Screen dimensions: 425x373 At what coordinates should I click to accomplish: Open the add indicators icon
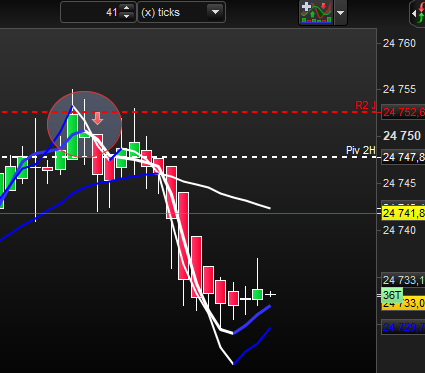(316, 13)
